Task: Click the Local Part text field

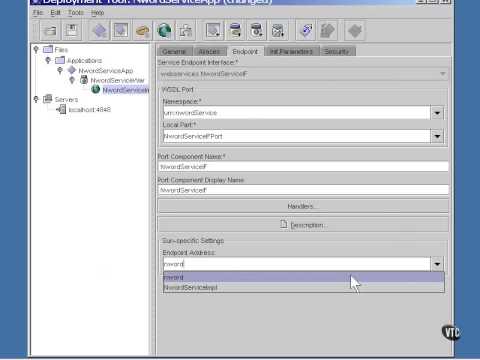Action: tap(297, 136)
